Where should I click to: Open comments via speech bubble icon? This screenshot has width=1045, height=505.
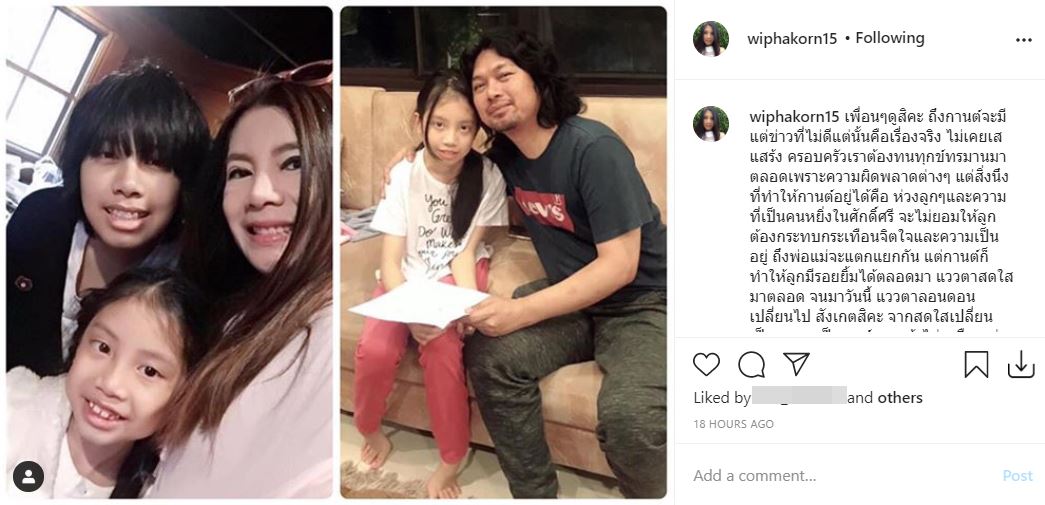[x=751, y=364]
